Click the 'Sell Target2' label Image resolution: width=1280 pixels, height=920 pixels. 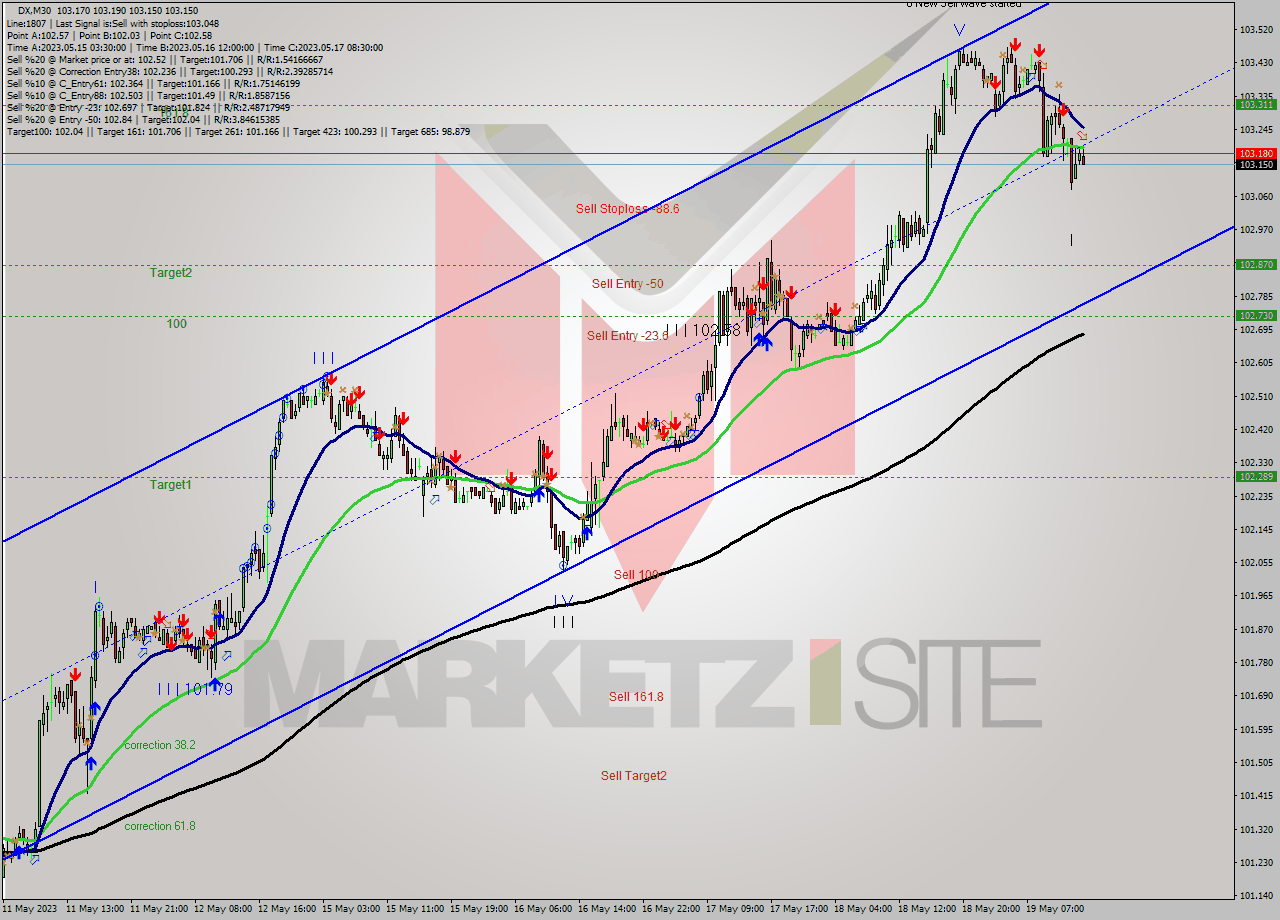pos(633,776)
